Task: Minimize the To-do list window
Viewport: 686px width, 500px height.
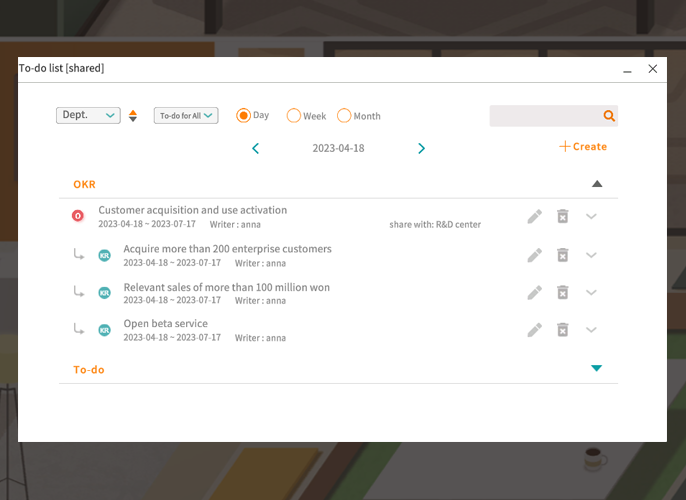Action: (627, 70)
